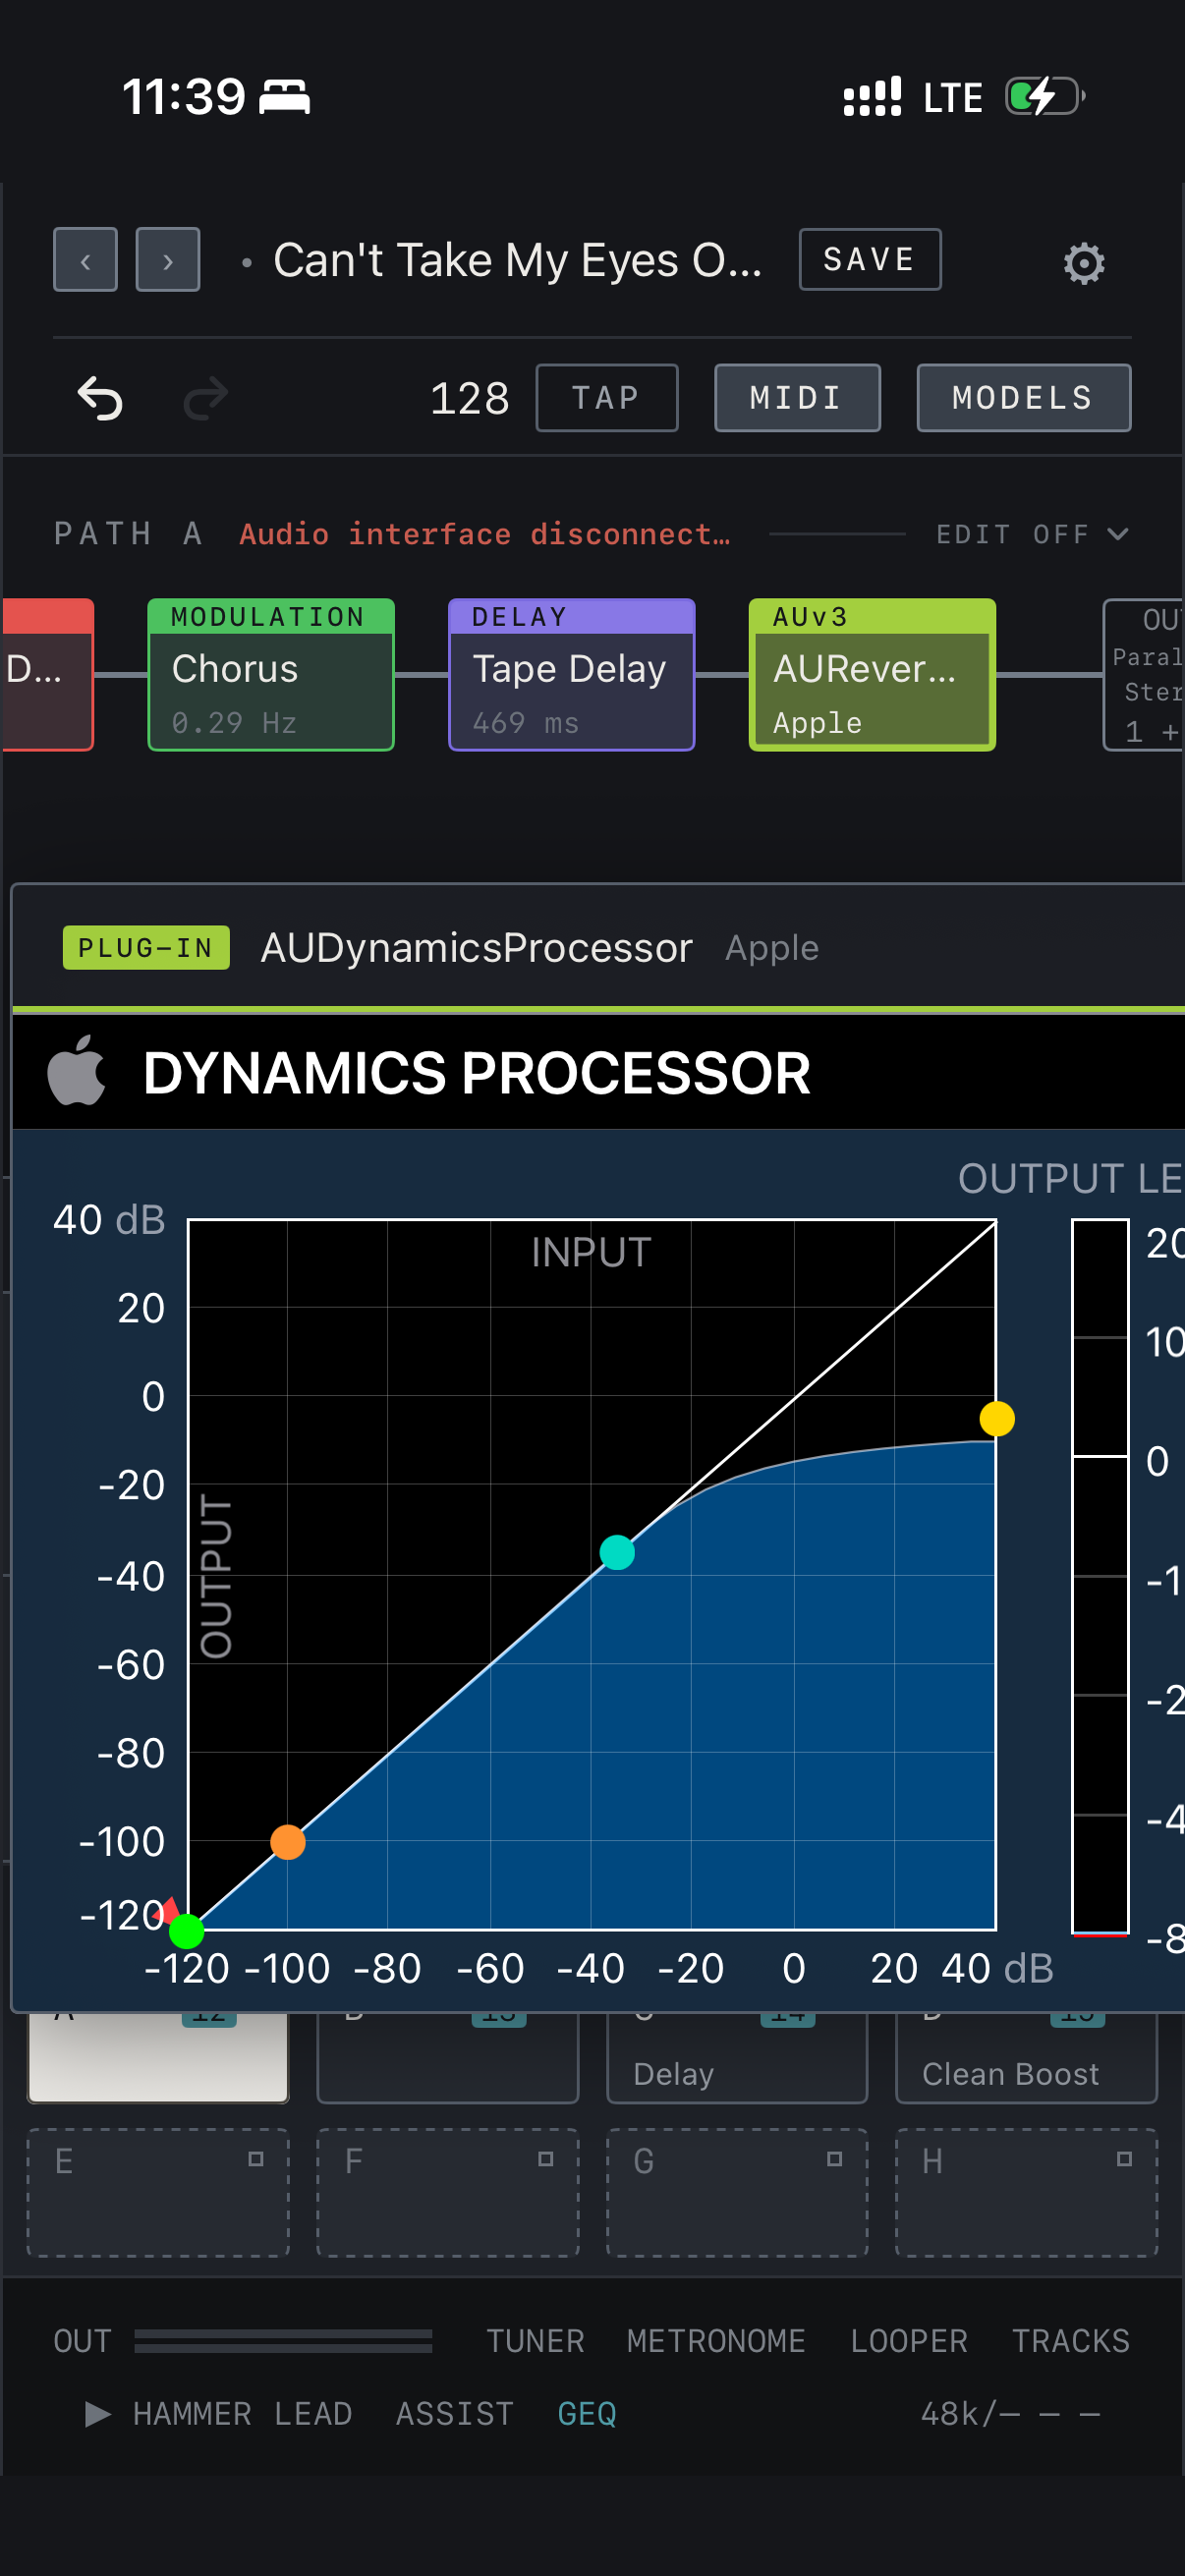The width and height of the screenshot is (1185, 2576).
Task: Select the AUReverb AUv3 block
Action: click(872, 674)
